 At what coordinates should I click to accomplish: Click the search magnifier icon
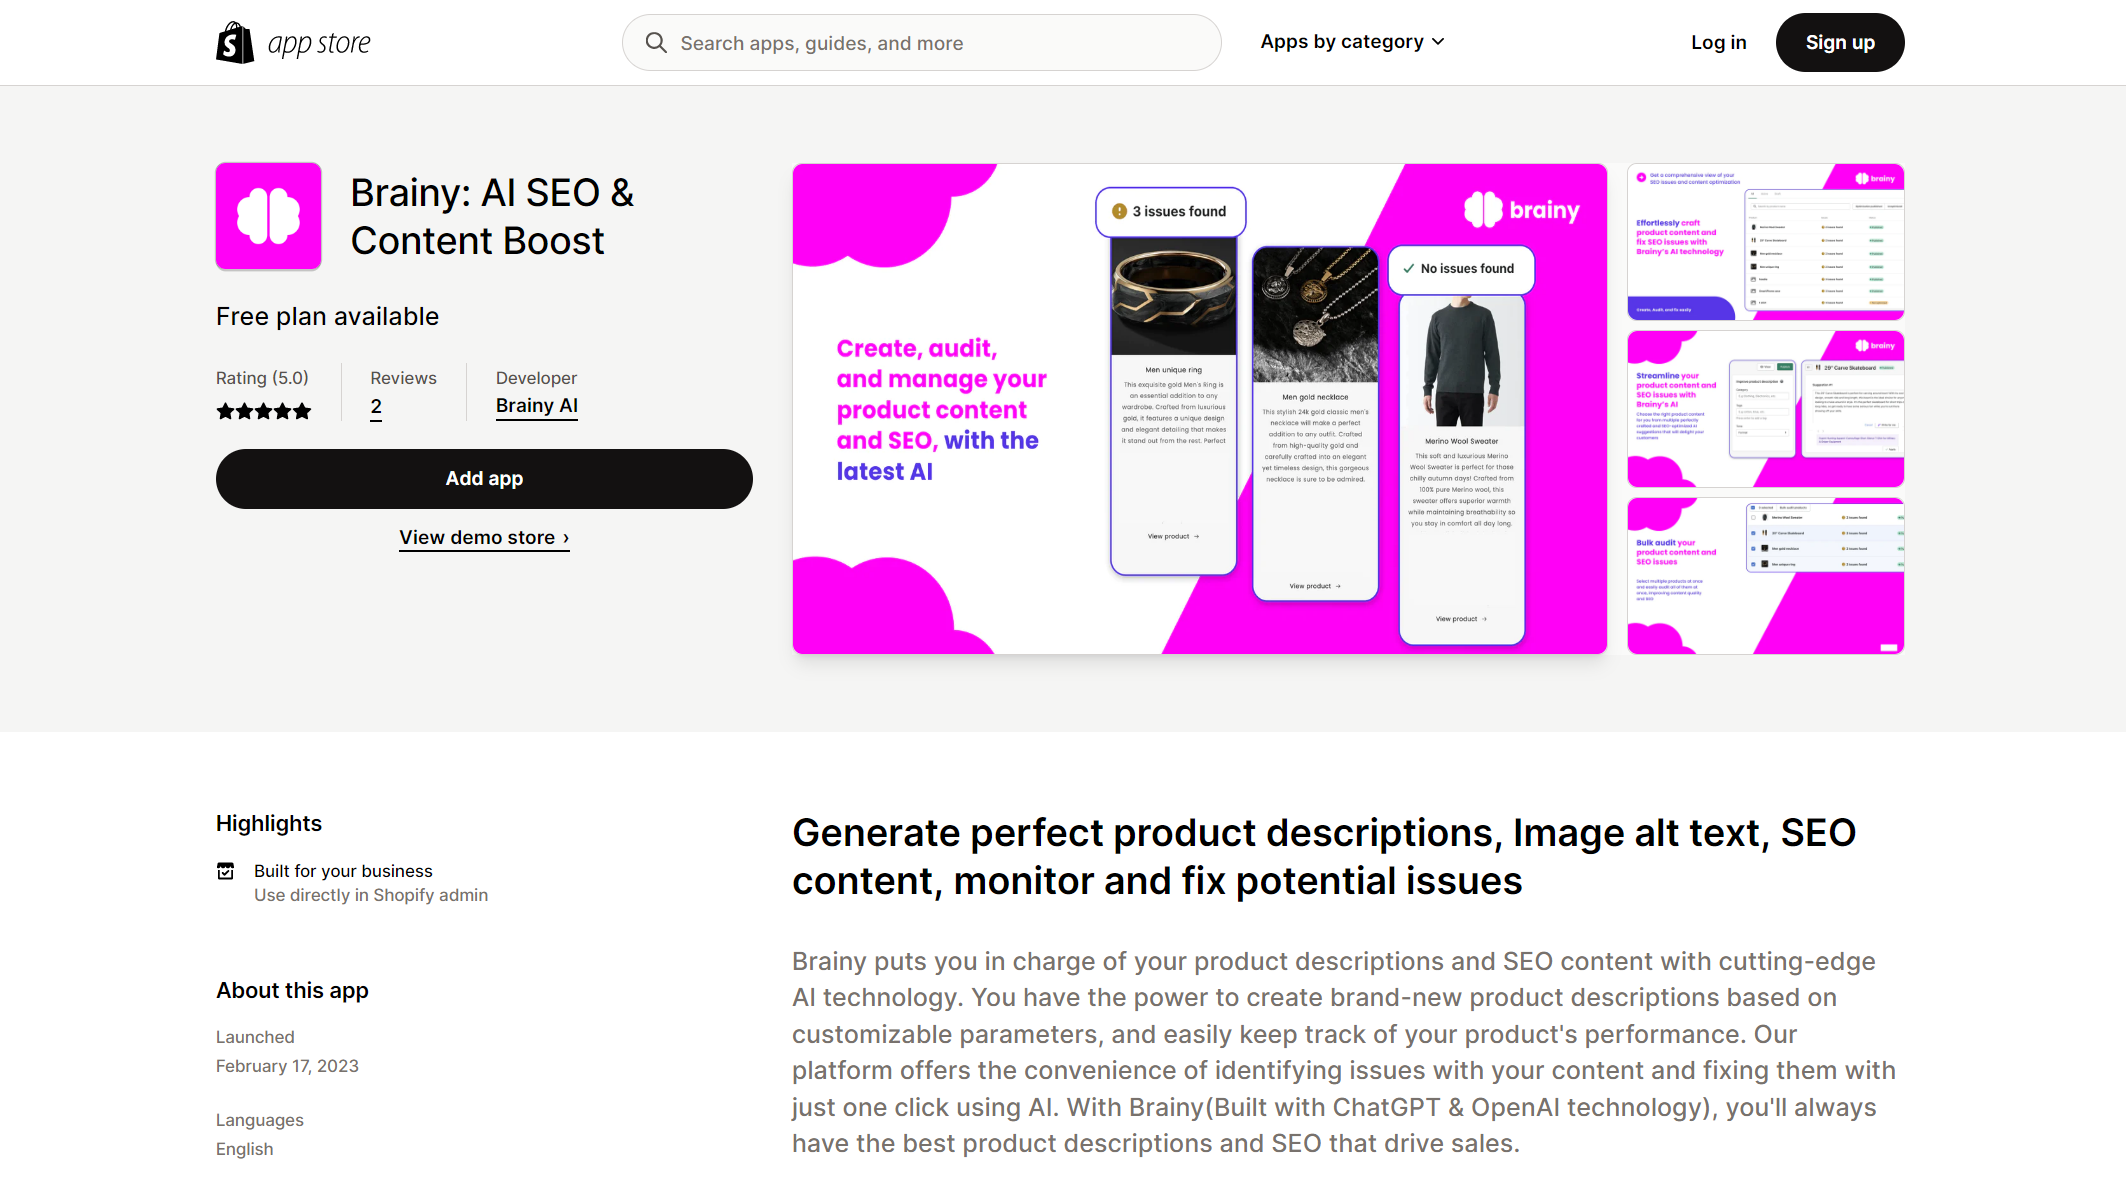[x=659, y=42]
